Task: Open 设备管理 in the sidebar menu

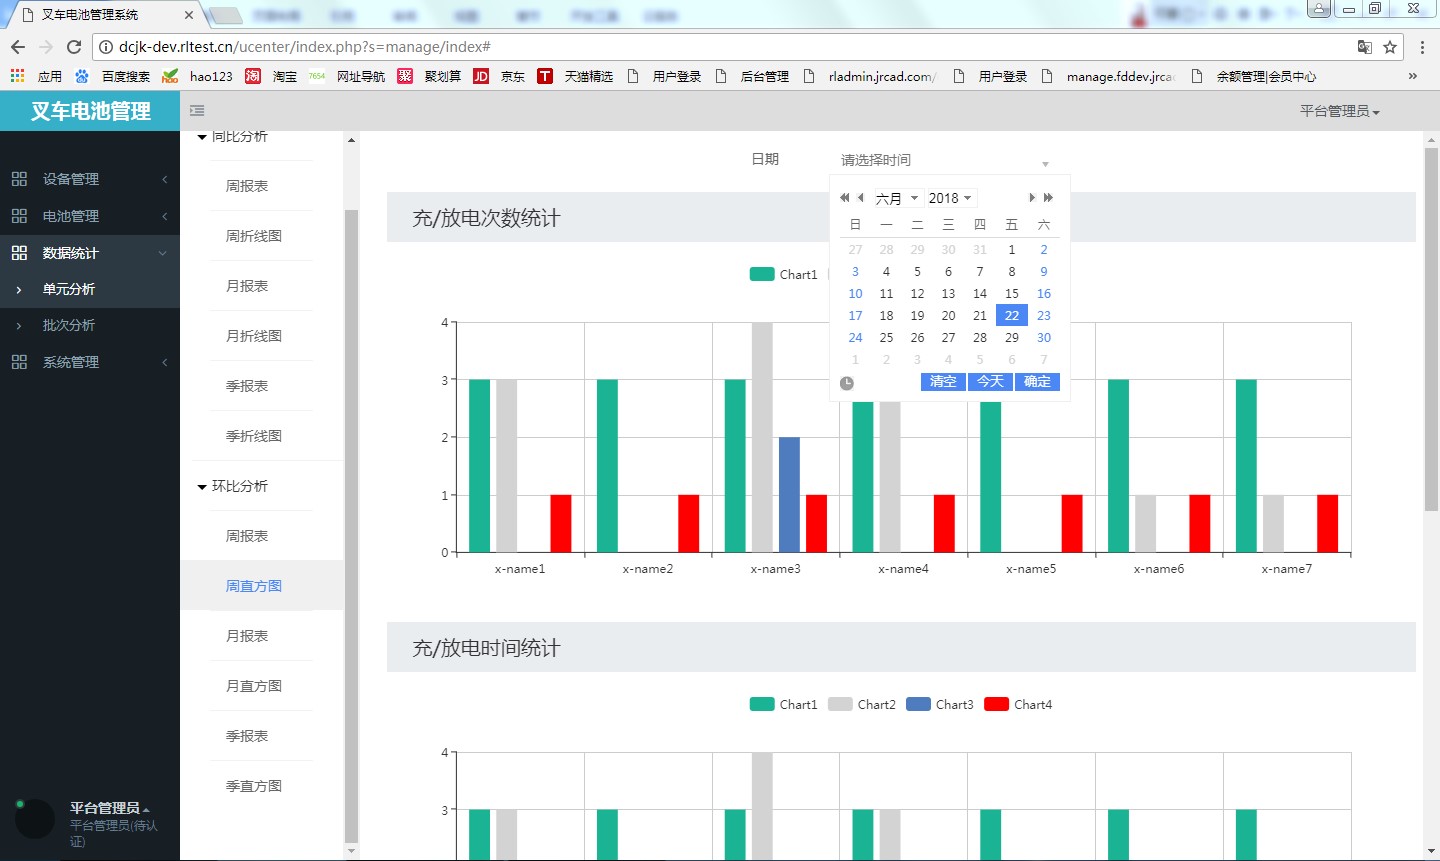Action: (x=71, y=179)
